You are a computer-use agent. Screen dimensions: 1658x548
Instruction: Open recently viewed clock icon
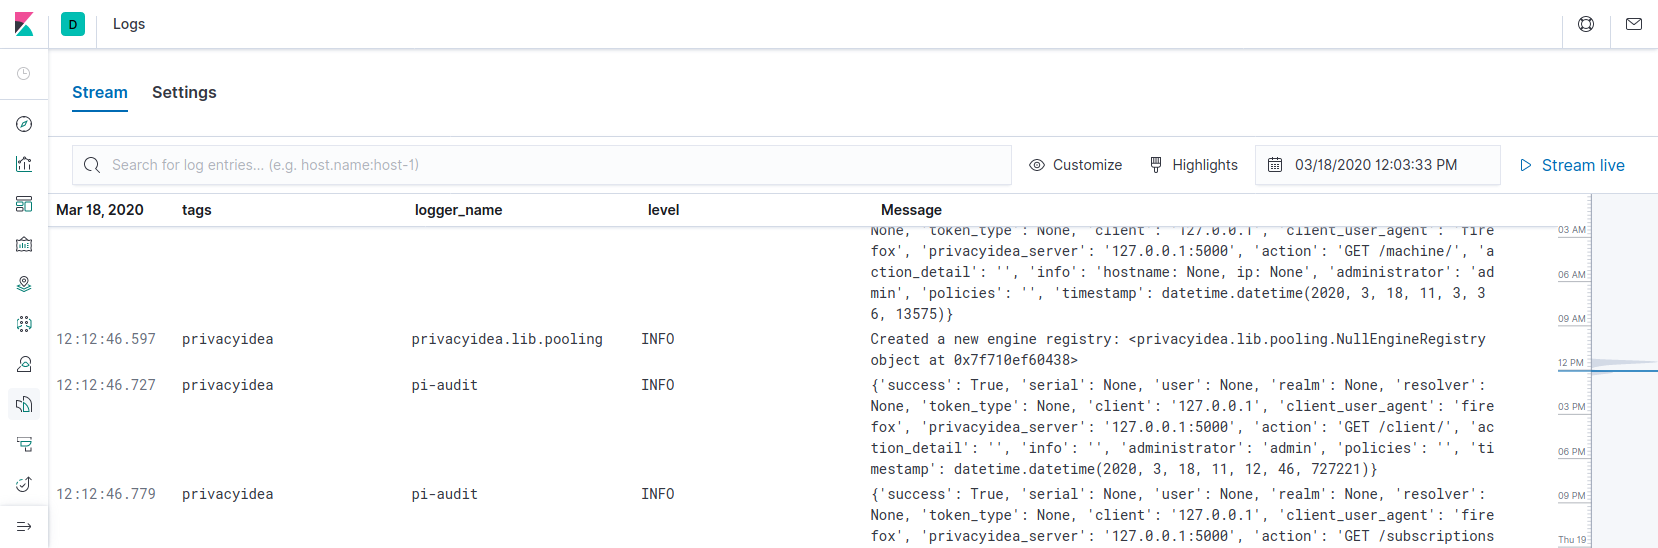click(x=24, y=74)
